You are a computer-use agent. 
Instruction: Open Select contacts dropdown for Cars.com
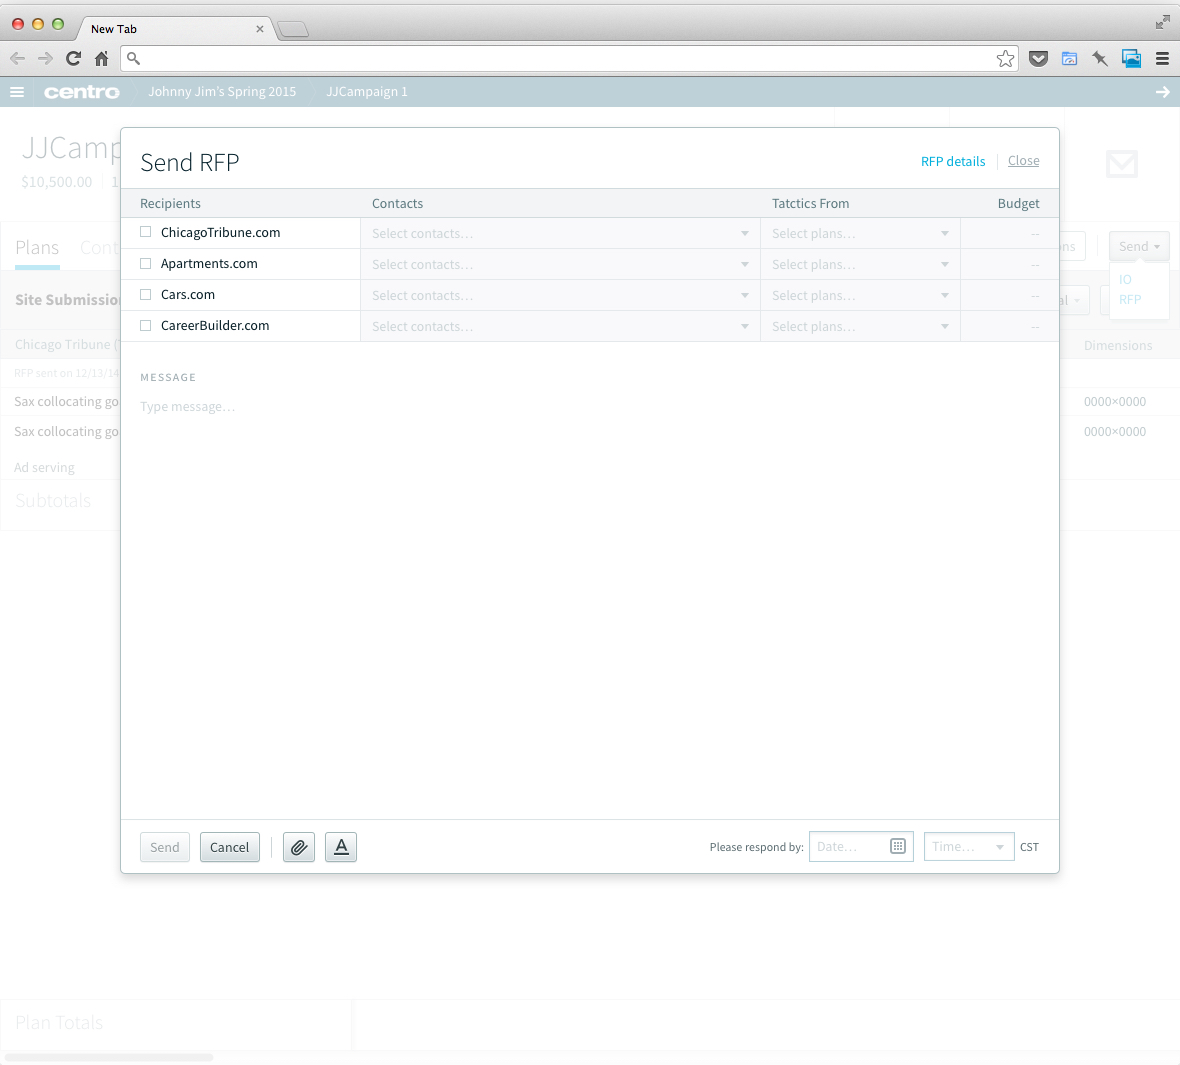tap(560, 295)
